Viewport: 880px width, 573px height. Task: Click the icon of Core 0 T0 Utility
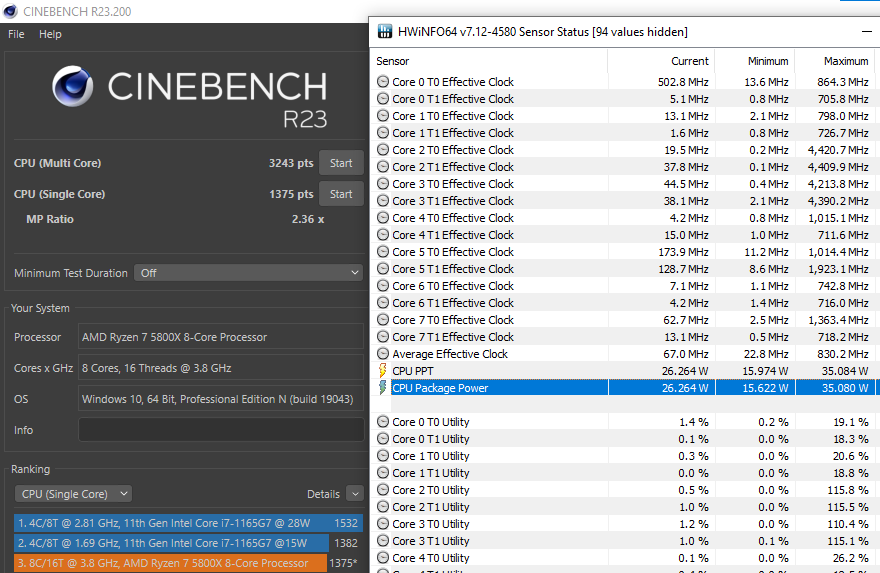(x=383, y=421)
